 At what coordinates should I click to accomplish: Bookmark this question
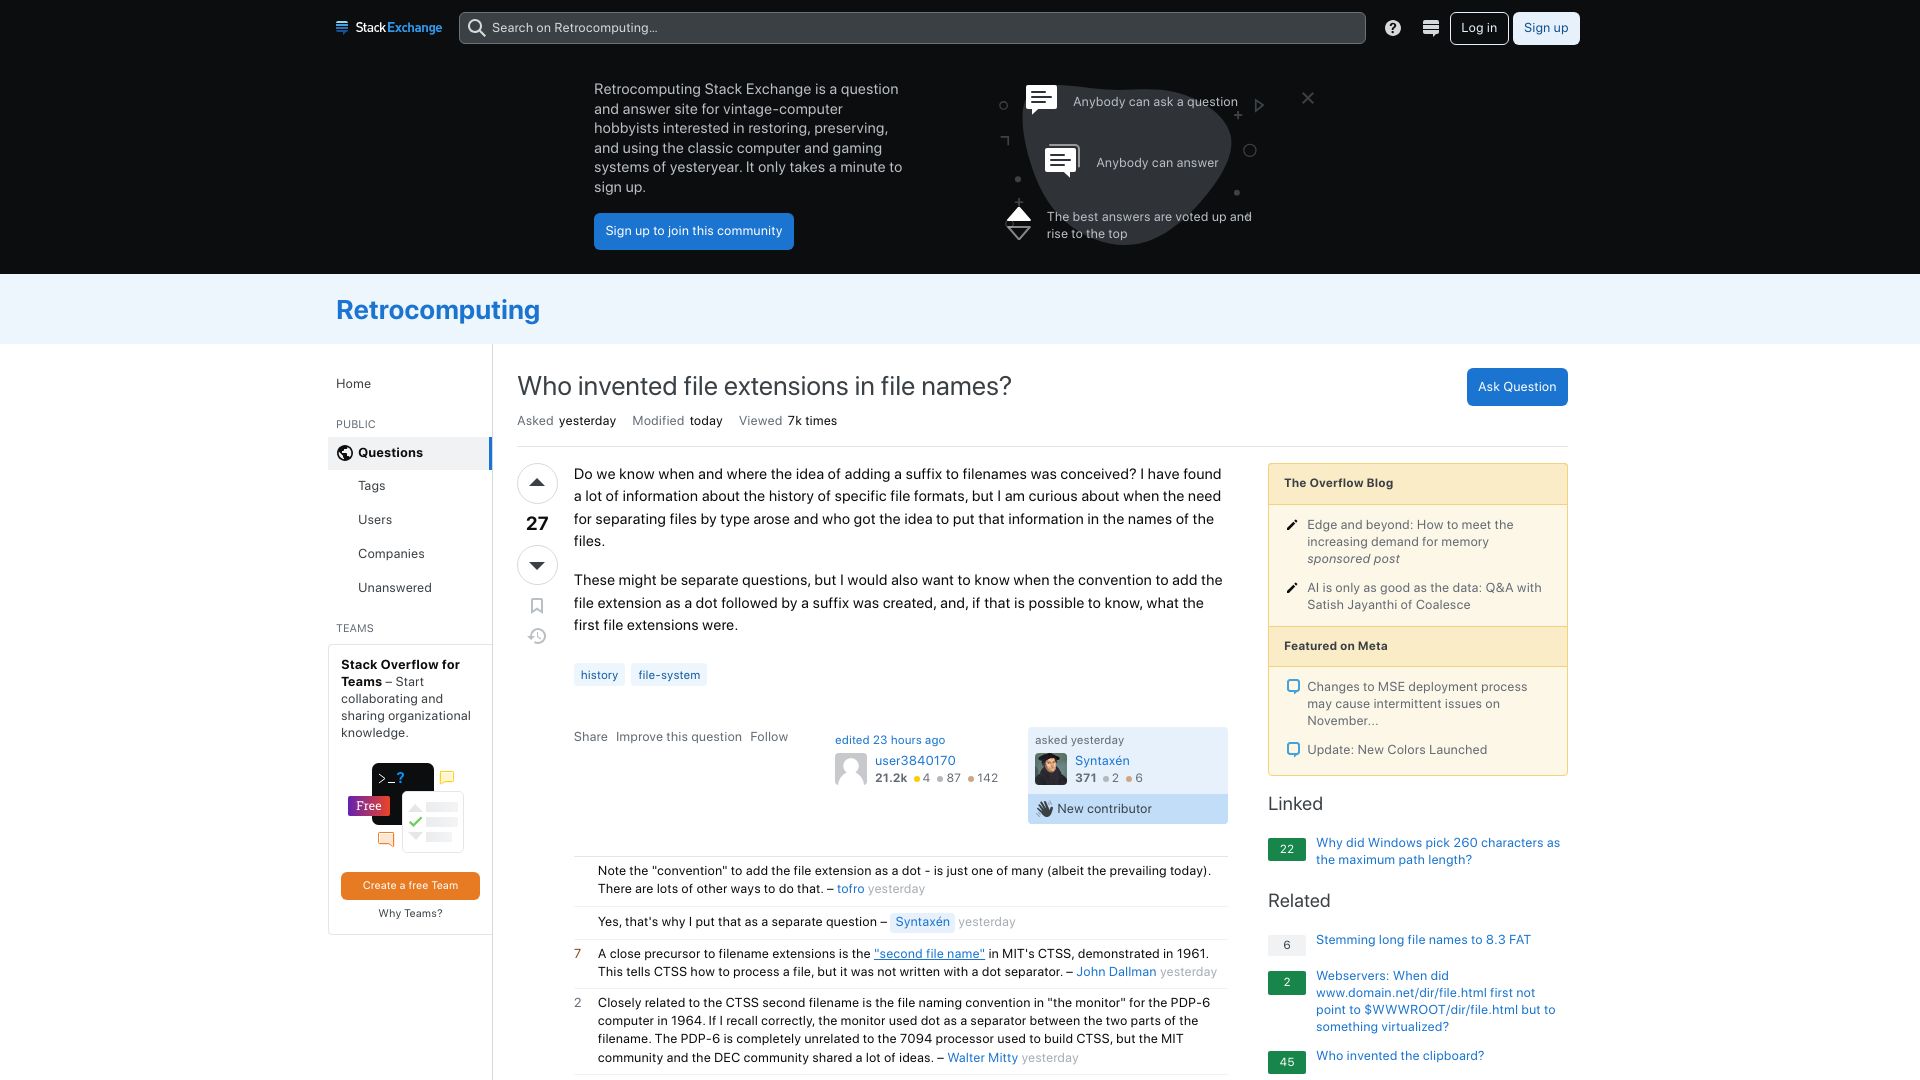point(537,606)
